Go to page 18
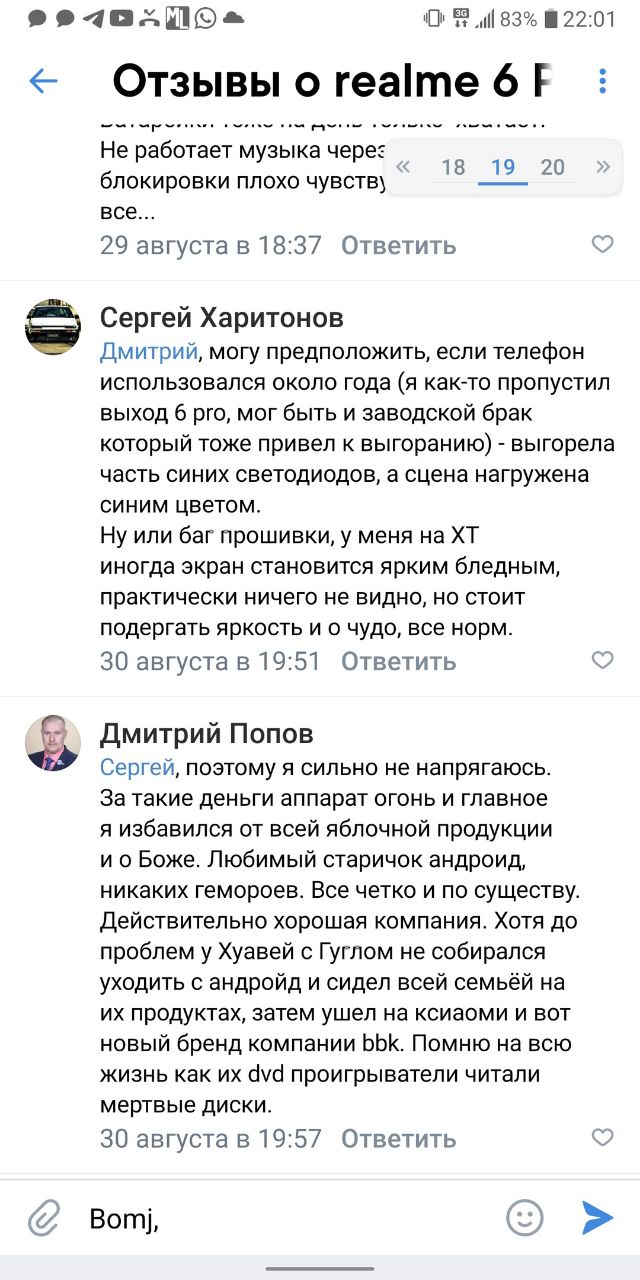 [453, 167]
